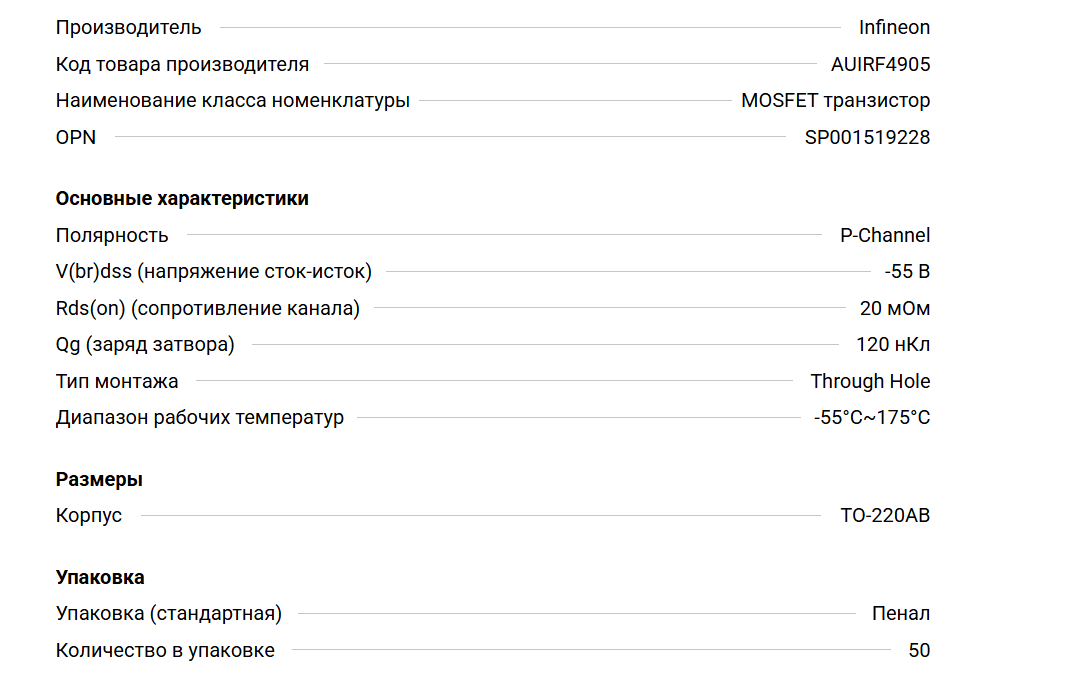The image size is (1080, 682).
Task: Click Диапазон рабочих температур label
Action: [199, 418]
